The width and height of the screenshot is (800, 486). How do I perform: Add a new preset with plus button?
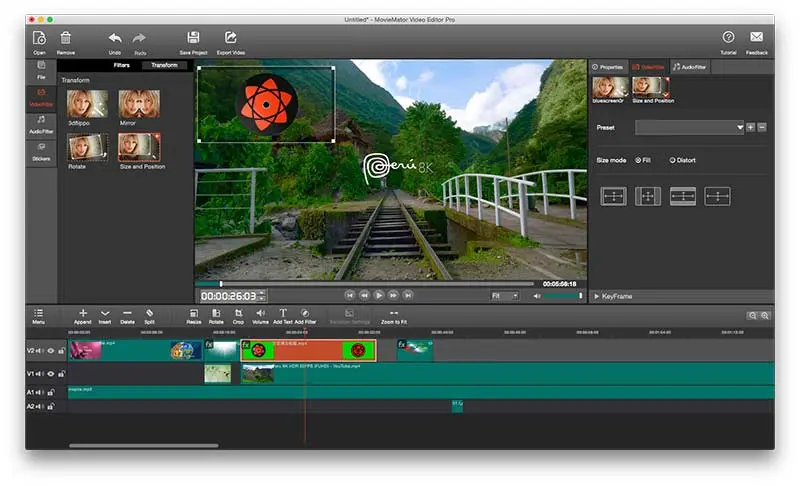(751, 127)
